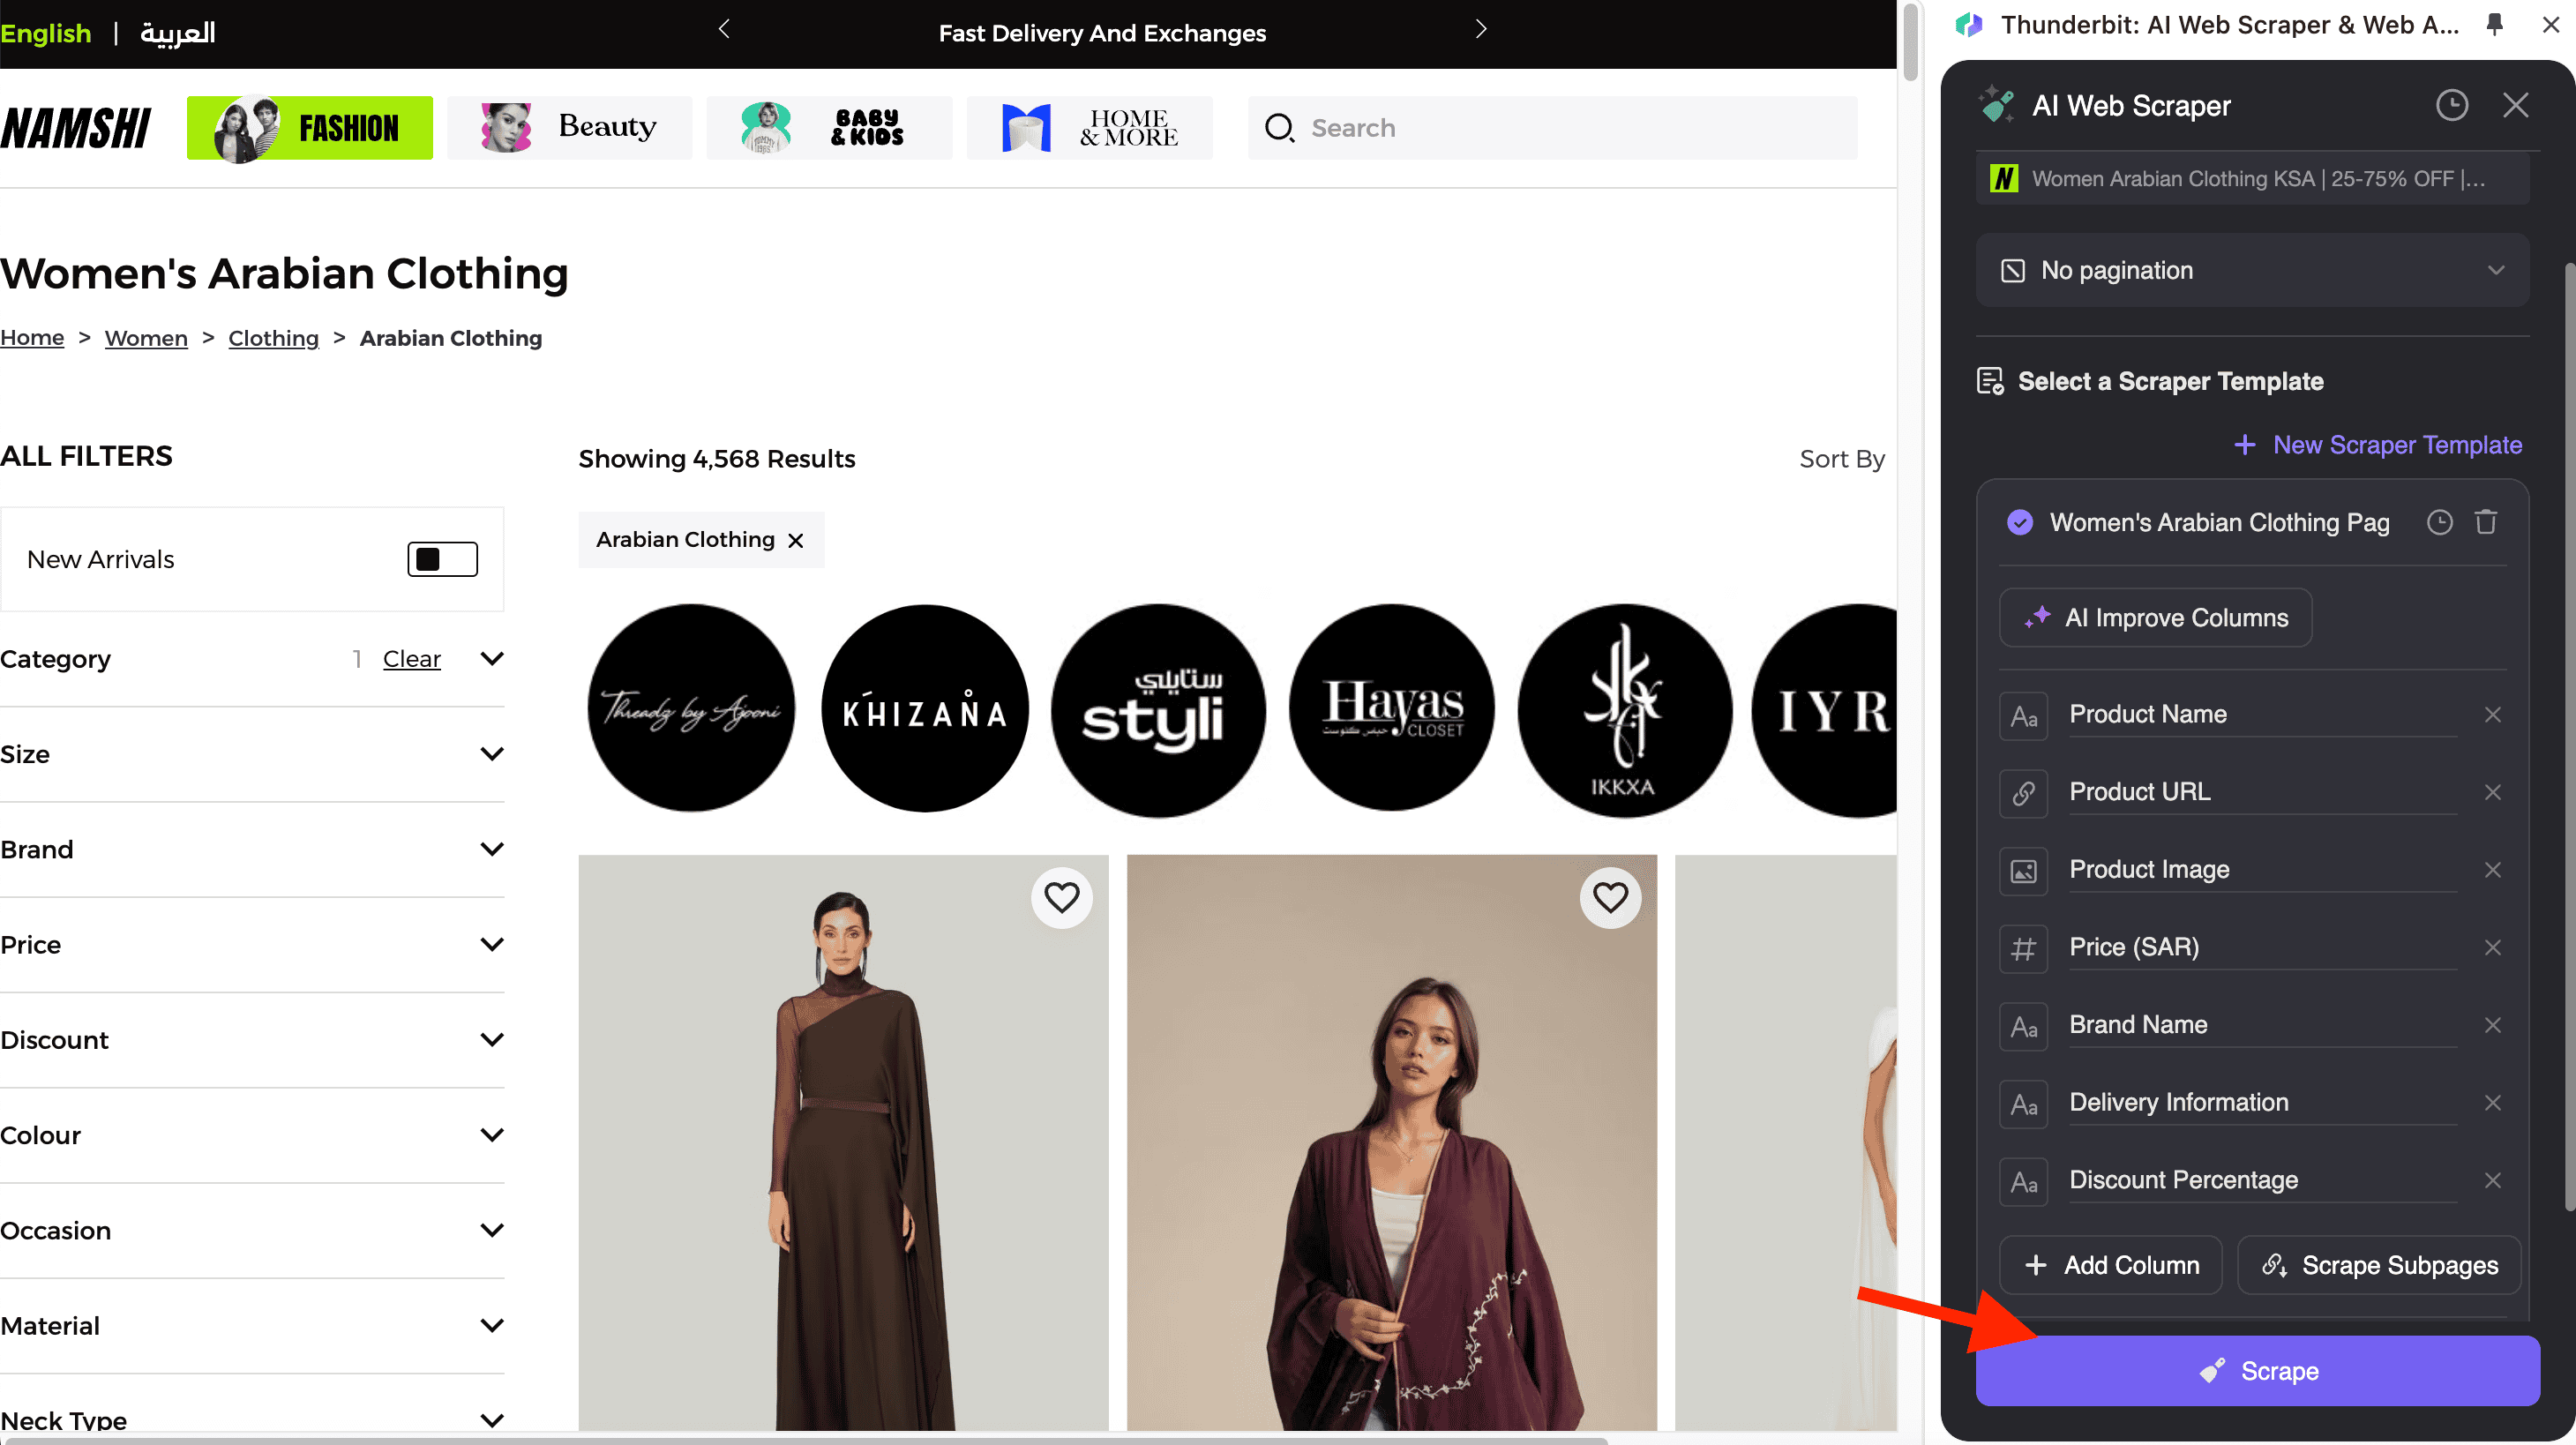Screen dimensions: 2576x1445
Task: Expand the Colour filter section
Action: 491,1135
